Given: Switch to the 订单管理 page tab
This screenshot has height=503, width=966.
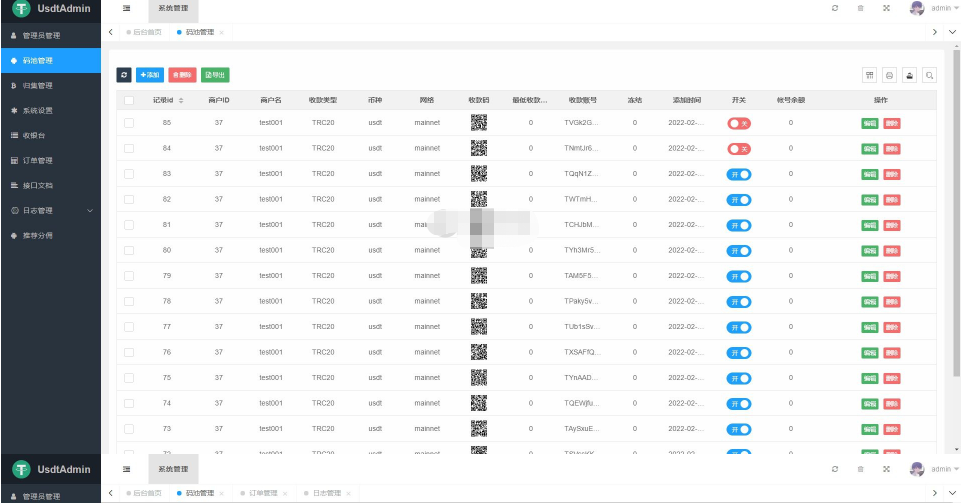Looking at the screenshot, I should coord(261,493).
